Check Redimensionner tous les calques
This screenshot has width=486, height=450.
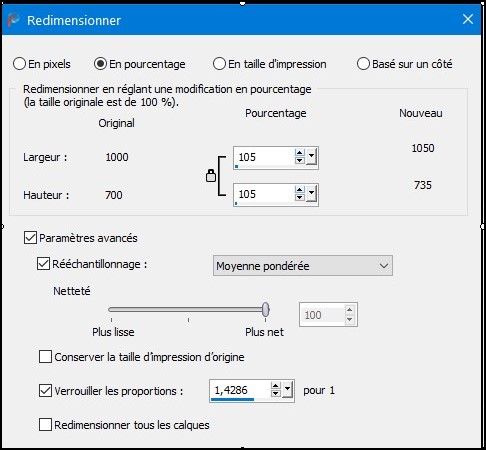tap(45, 425)
